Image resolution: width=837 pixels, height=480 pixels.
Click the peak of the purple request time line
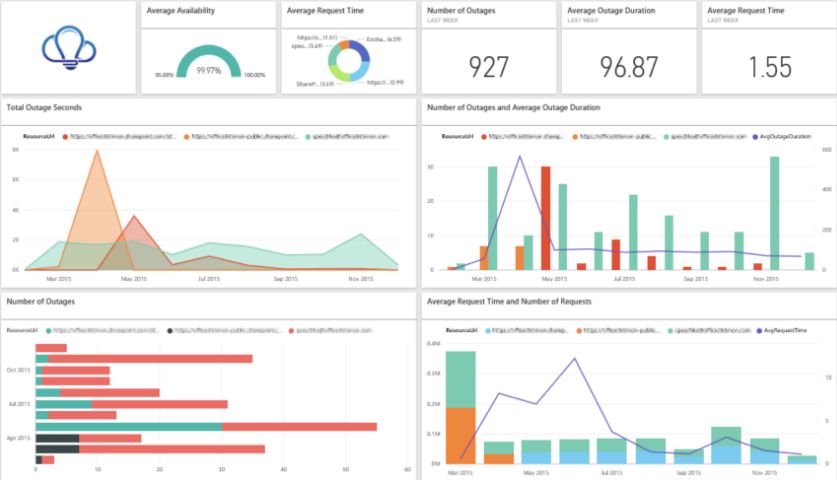click(574, 359)
